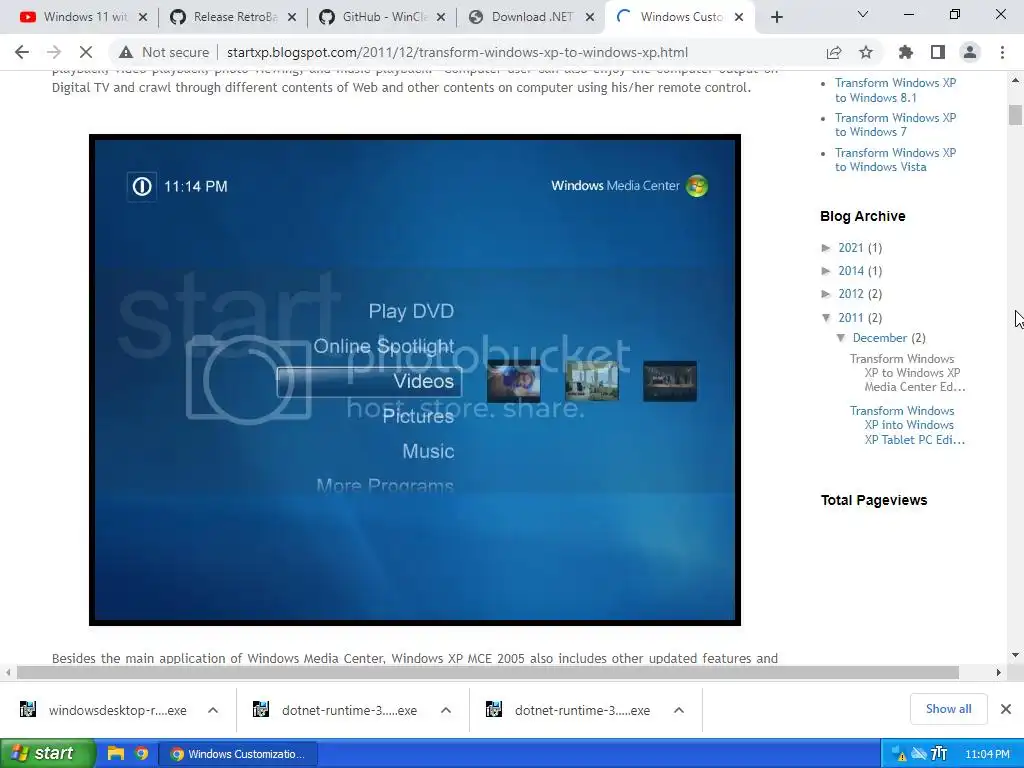Open Chrome's three-dot menu
The height and width of the screenshot is (768, 1024).
click(x=1002, y=52)
